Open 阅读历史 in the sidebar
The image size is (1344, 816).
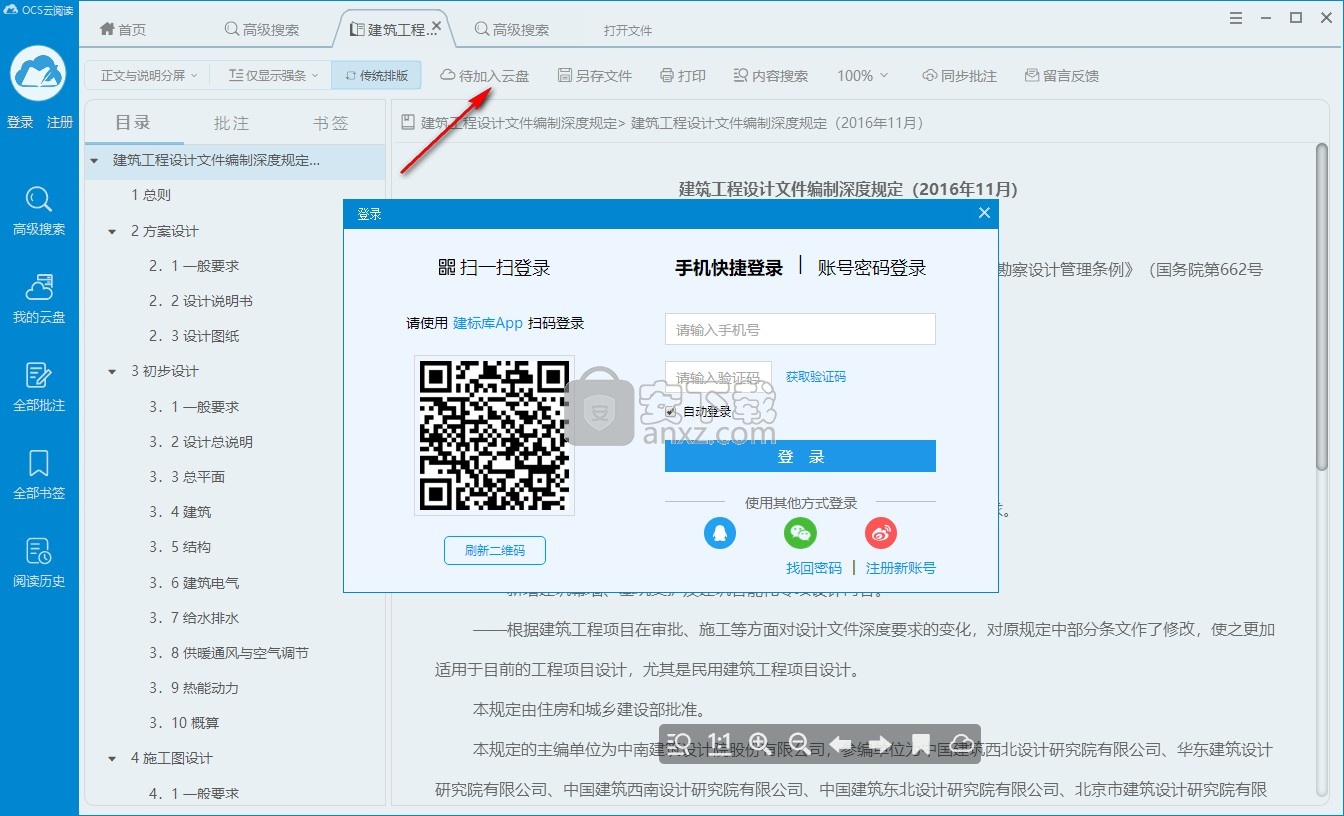[39, 562]
